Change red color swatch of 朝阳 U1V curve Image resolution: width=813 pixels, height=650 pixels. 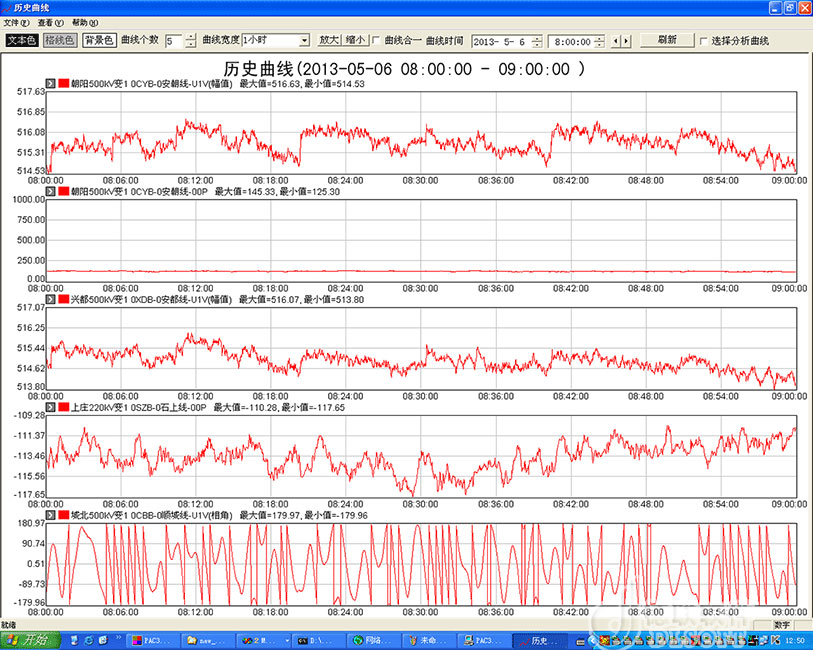(x=63, y=84)
